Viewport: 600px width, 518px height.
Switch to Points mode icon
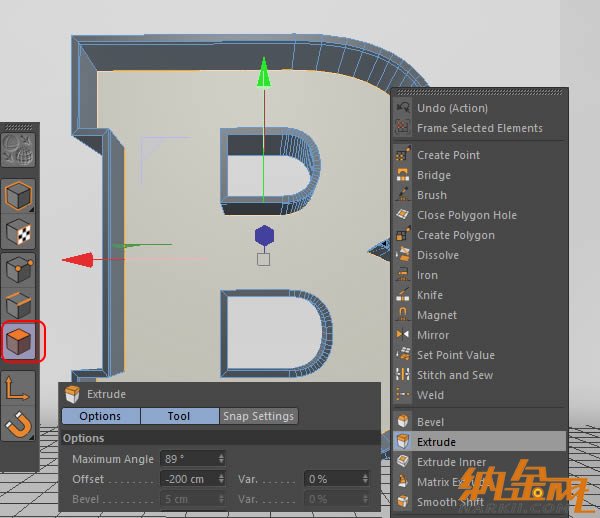coord(18,269)
